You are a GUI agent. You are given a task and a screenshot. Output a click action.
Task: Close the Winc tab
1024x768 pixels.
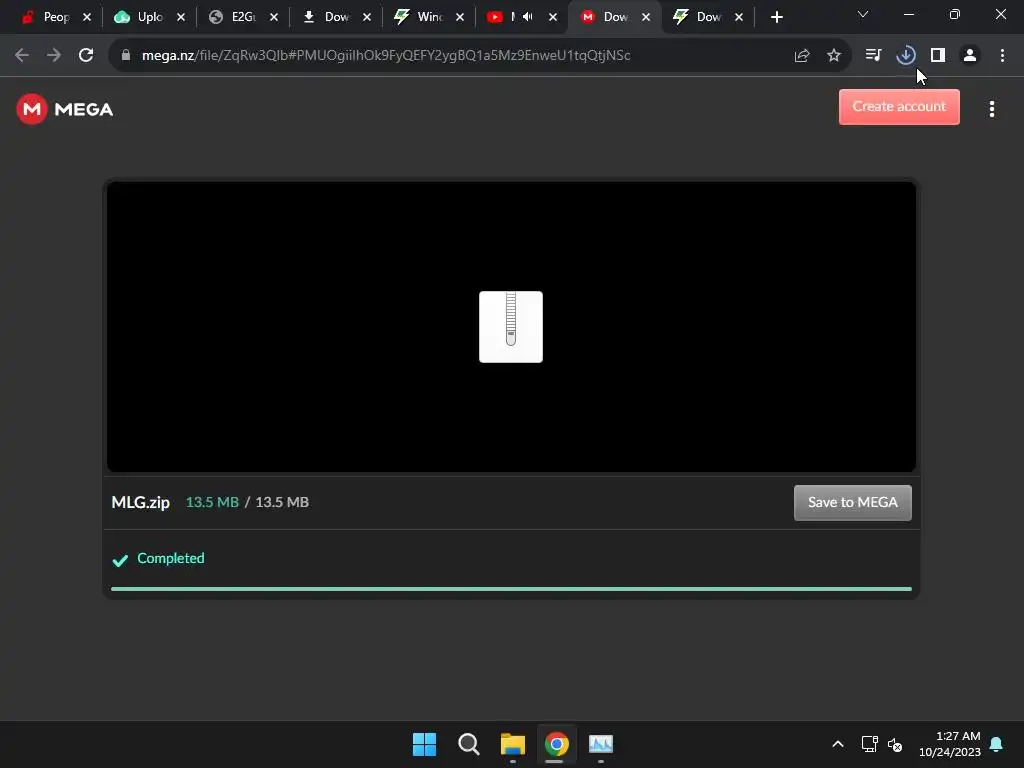click(460, 17)
